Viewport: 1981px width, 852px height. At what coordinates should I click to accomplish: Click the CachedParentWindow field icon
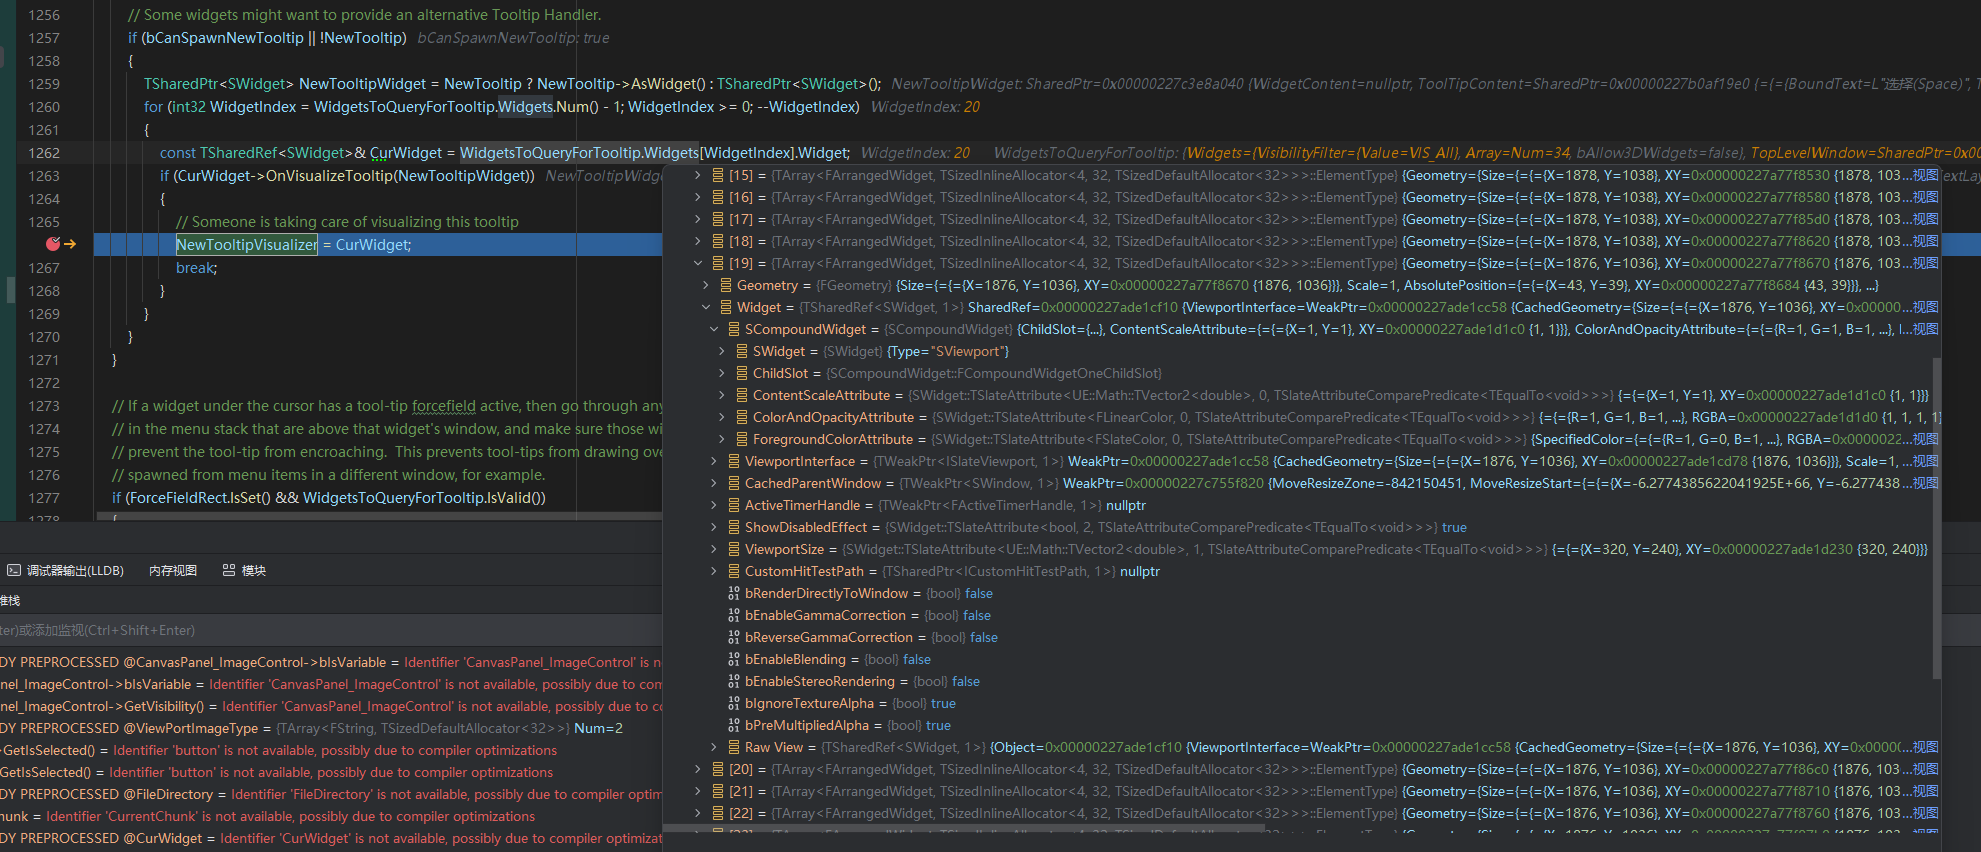[734, 483]
